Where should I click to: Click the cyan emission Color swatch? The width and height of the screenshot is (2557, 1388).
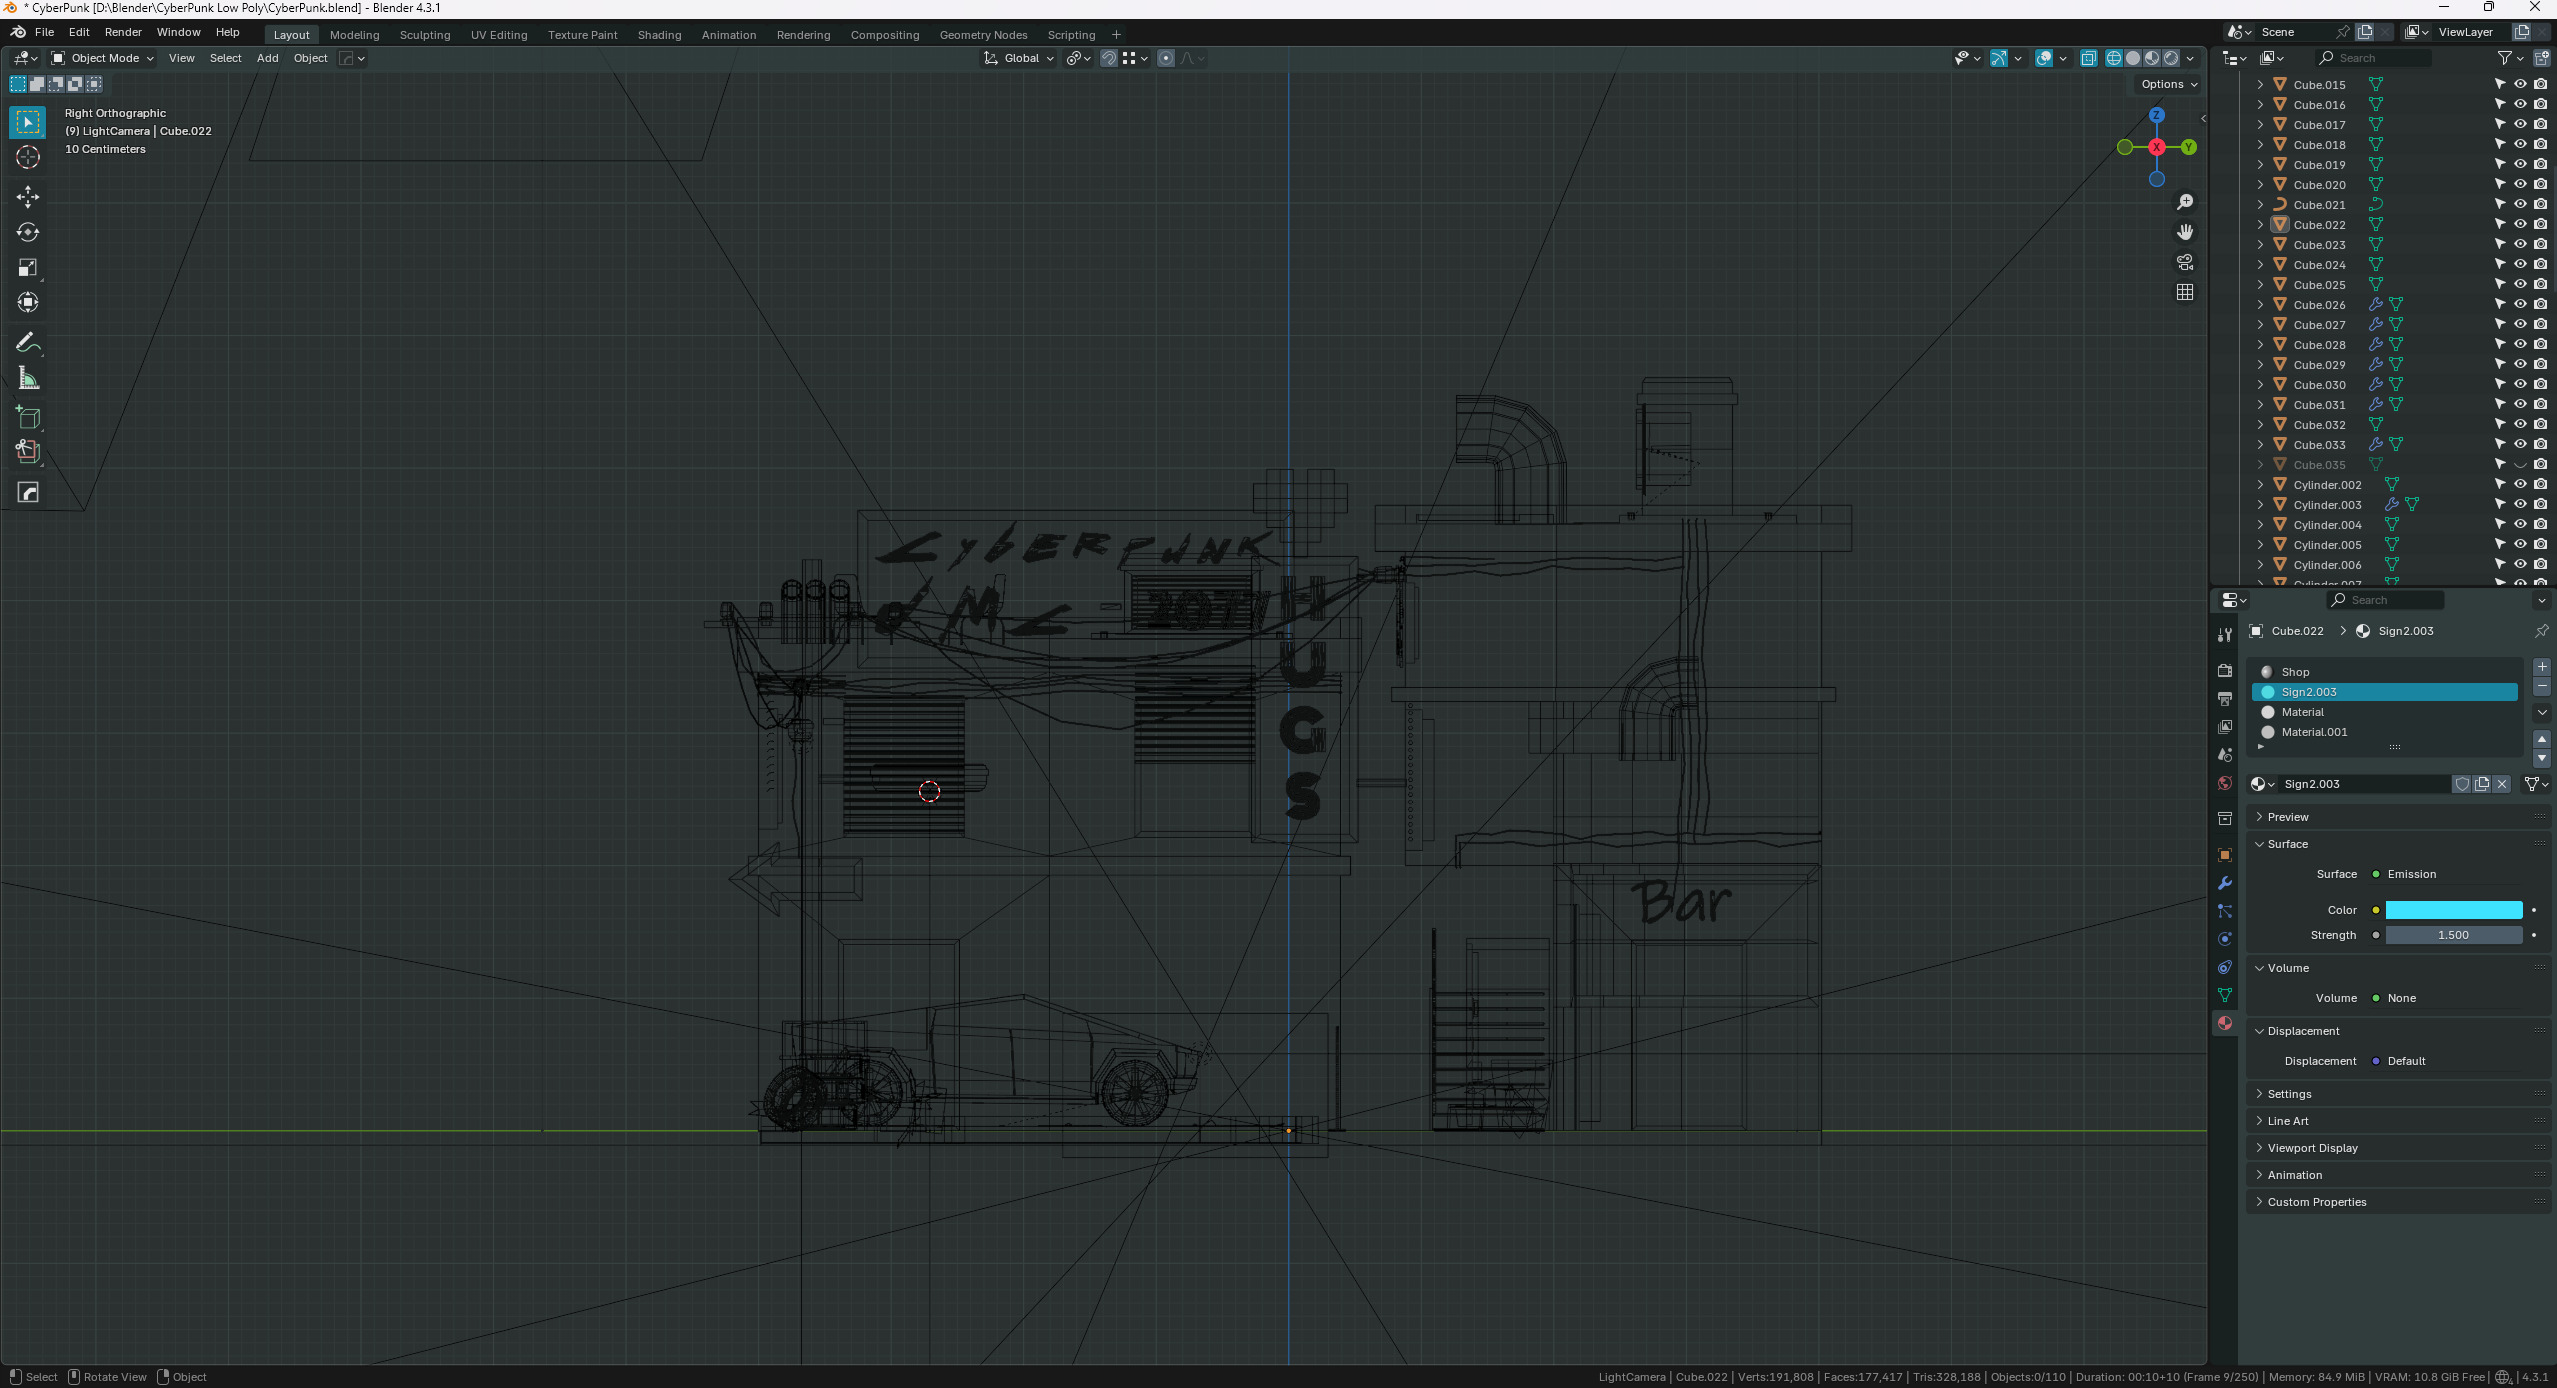pyautogui.click(x=2453, y=910)
